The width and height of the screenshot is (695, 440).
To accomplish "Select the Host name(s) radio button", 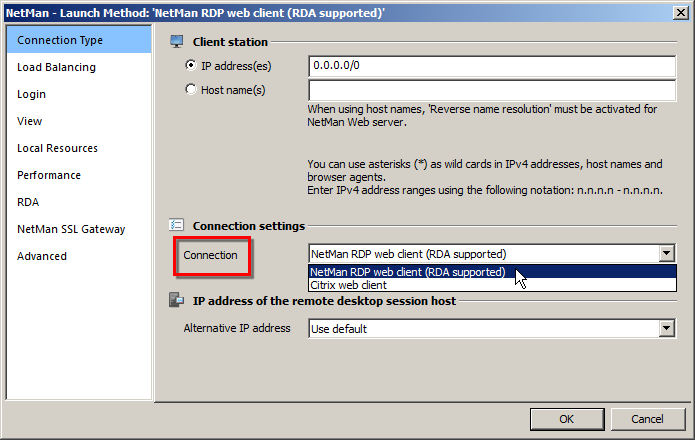I will tap(191, 90).
